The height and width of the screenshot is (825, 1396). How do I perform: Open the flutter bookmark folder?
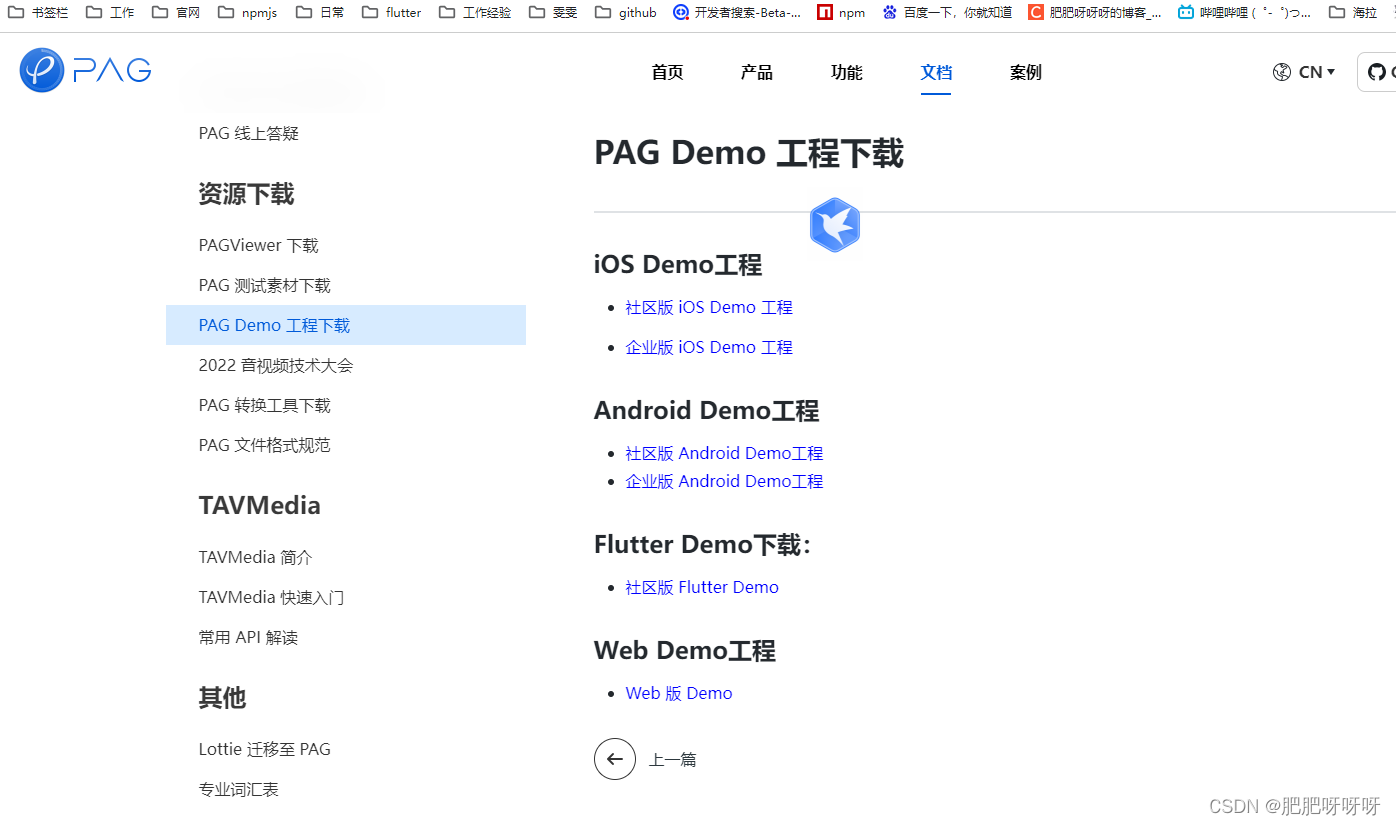(x=391, y=13)
